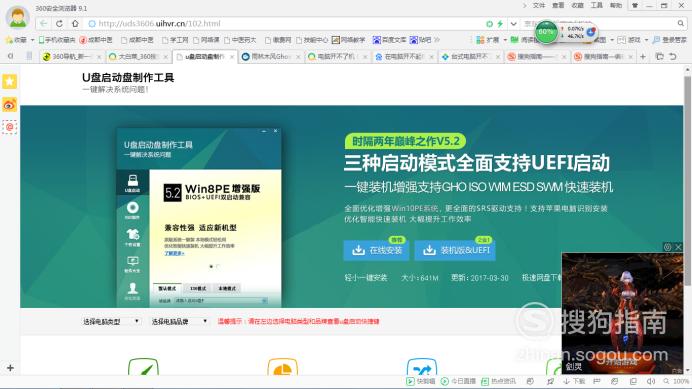Viewport: 692px width, 389px height.
Task: Open the 选择电脑类型 dropdown
Action: pyautogui.click(x=111, y=321)
